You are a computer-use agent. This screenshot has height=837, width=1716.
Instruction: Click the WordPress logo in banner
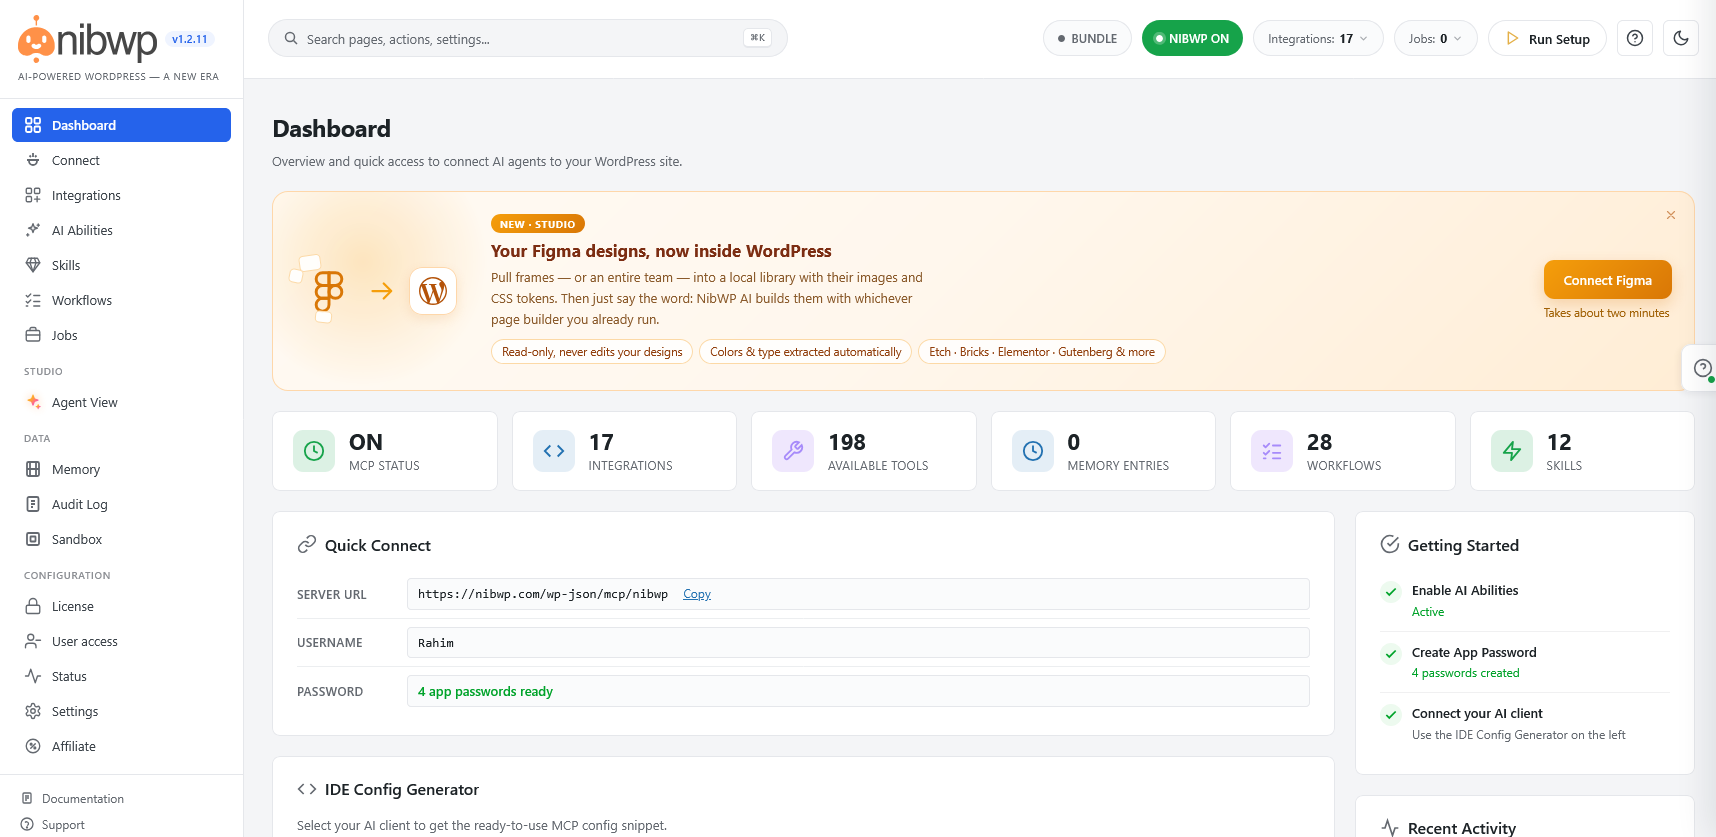433,291
